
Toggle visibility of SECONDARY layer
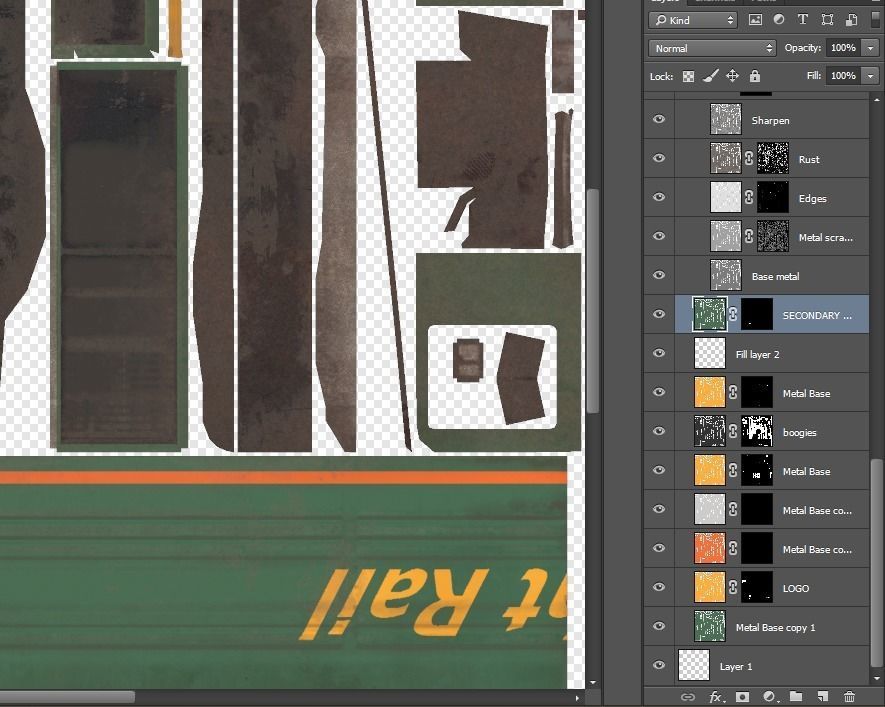click(659, 314)
